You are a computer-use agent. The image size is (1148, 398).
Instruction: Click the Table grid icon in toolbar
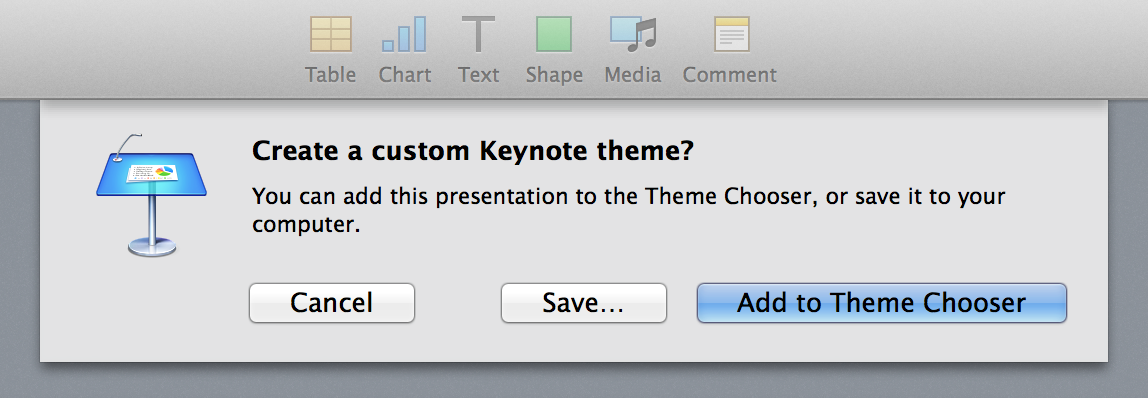[x=331, y=34]
